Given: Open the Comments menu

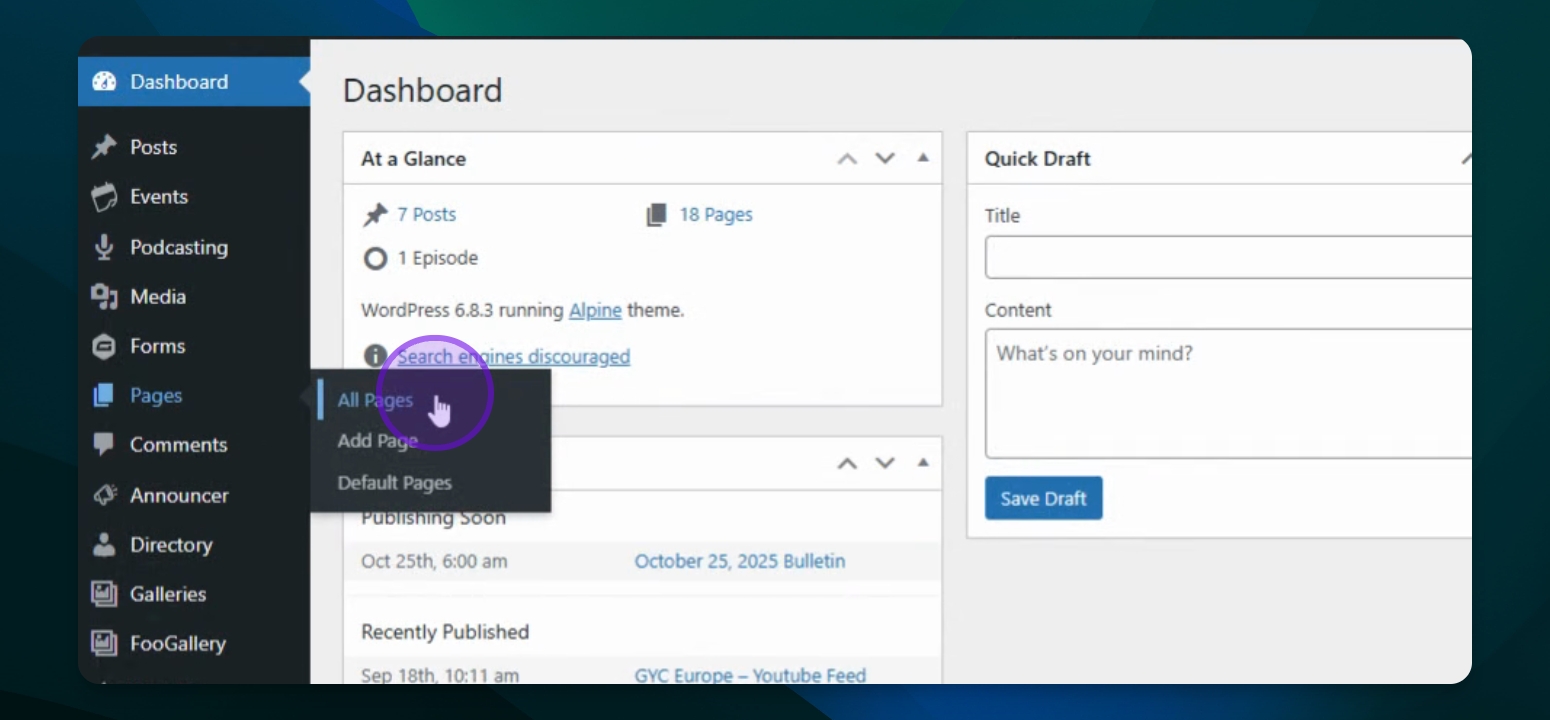Looking at the screenshot, I should point(194,445).
